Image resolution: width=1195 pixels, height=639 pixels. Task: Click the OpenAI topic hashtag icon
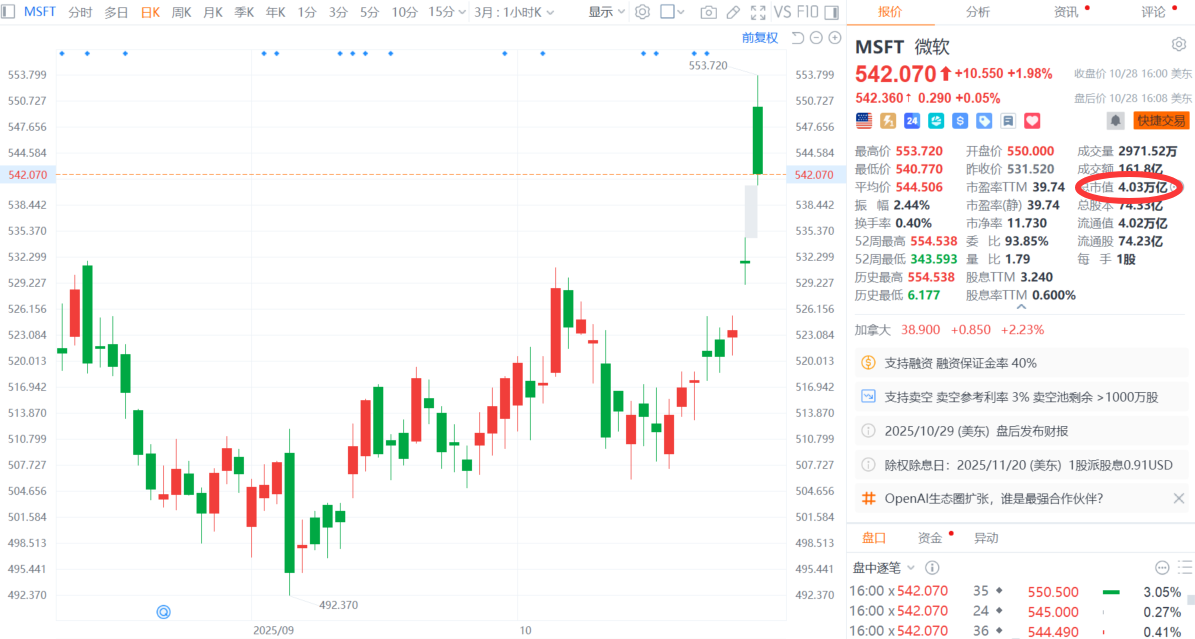pyautogui.click(x=868, y=499)
